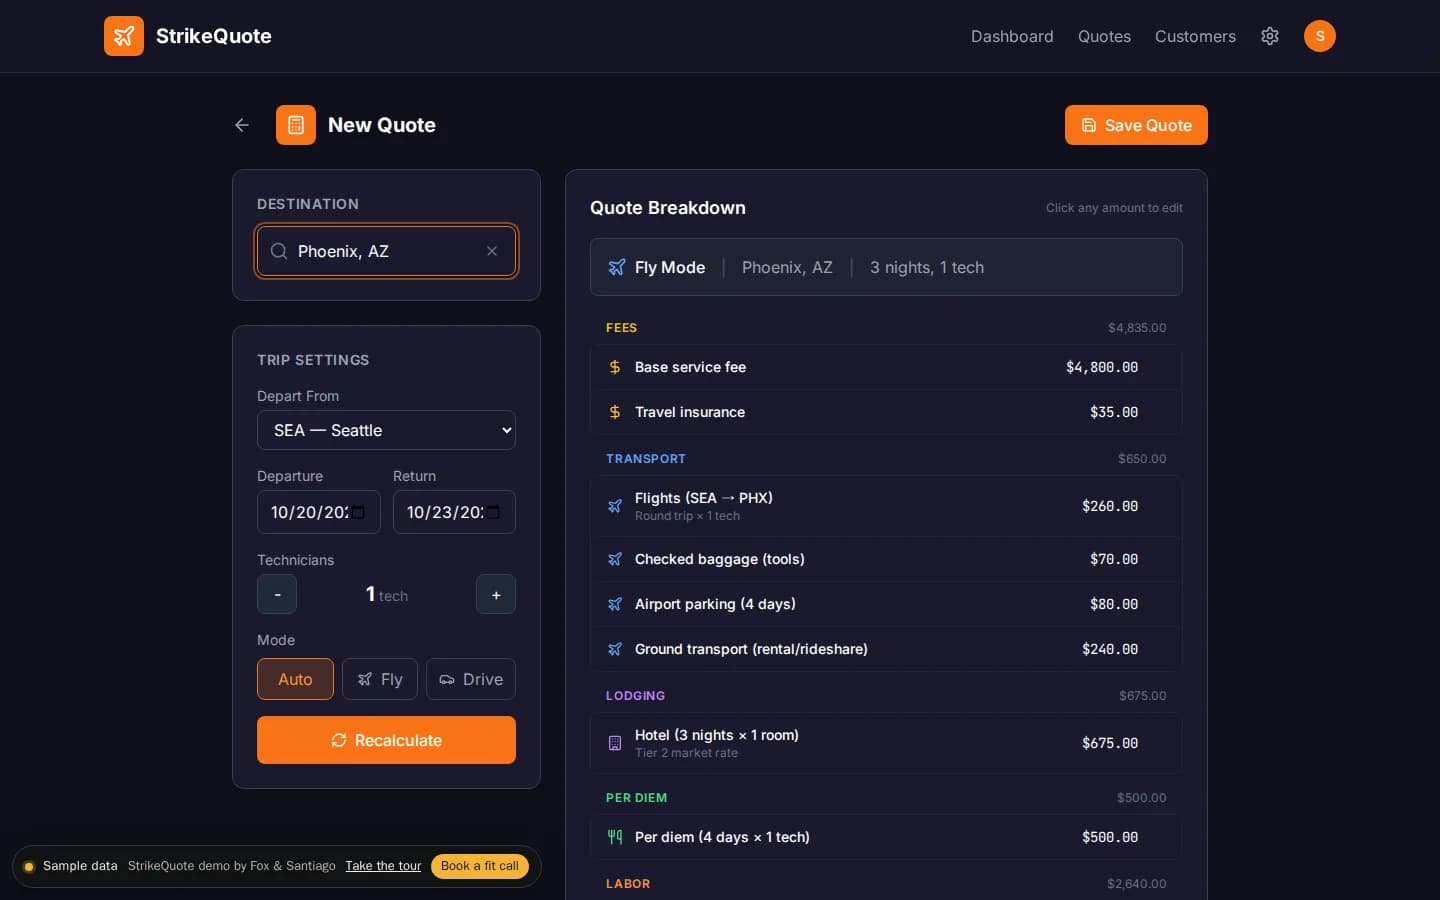Viewport: 1440px width, 900px height.
Task: Follow the Take the tour link
Action: pos(383,866)
